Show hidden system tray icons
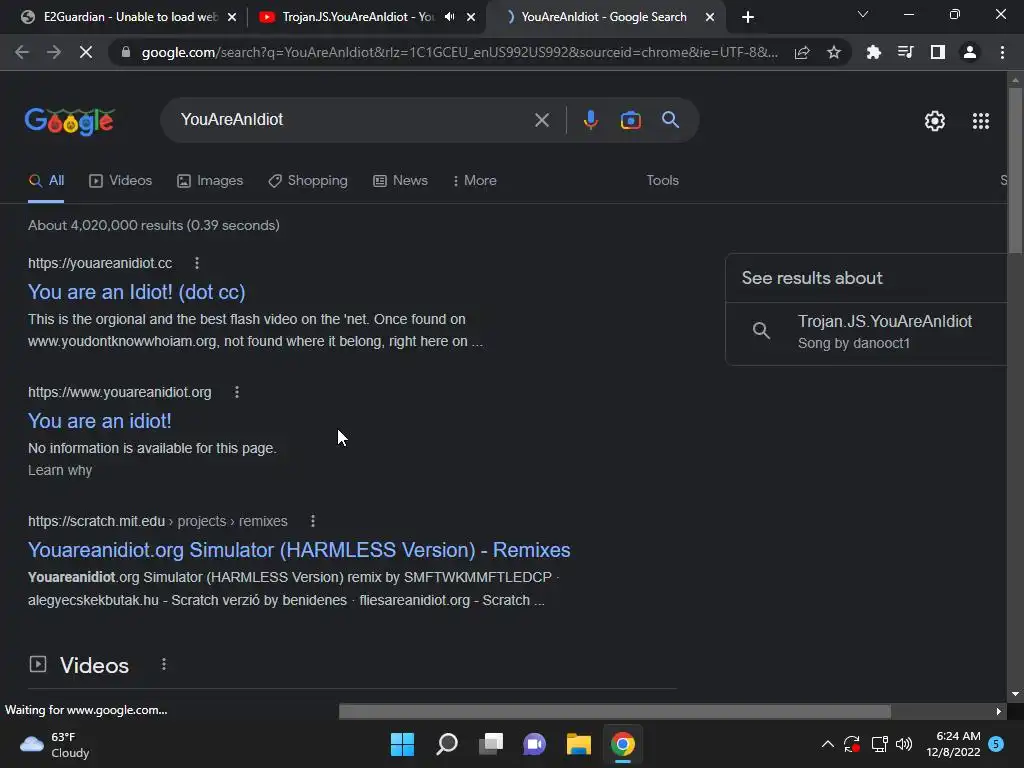 pos(827,744)
